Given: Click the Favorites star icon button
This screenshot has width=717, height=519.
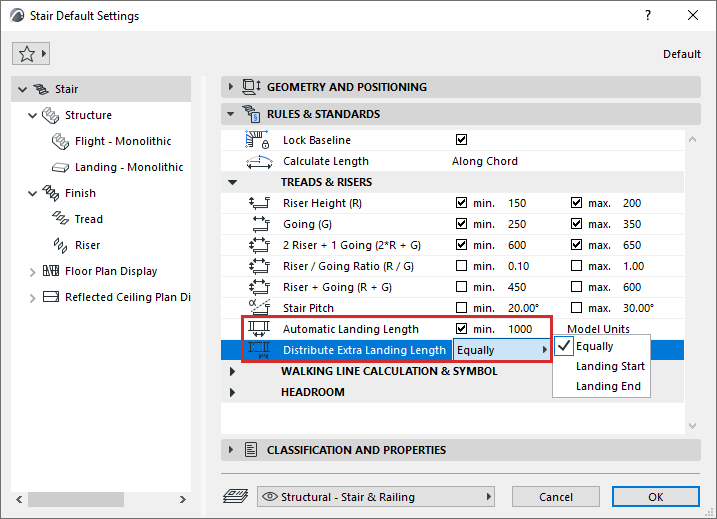Looking at the screenshot, I should [x=30, y=53].
